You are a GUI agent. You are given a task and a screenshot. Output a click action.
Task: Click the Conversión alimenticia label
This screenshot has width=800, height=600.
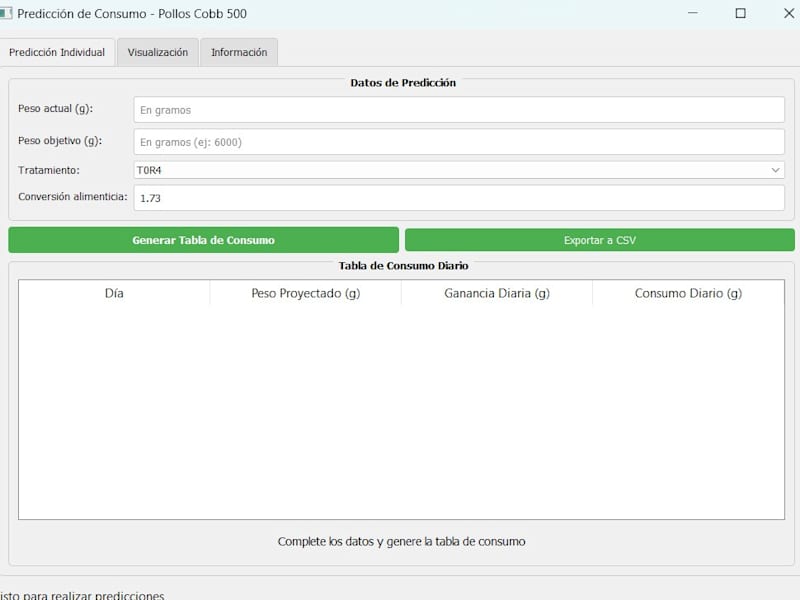pos(73,196)
